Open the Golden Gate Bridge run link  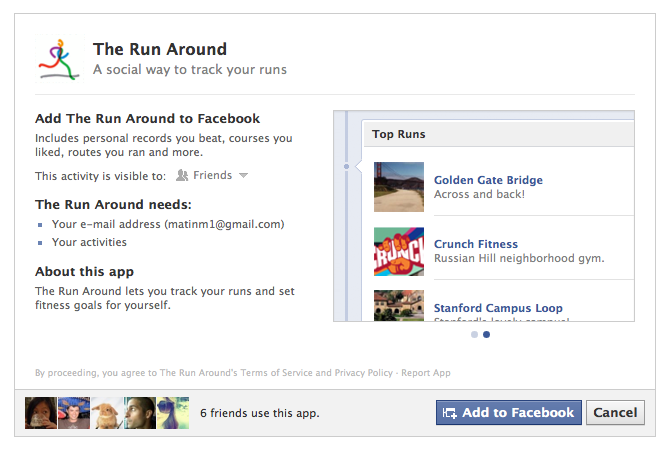(488, 180)
